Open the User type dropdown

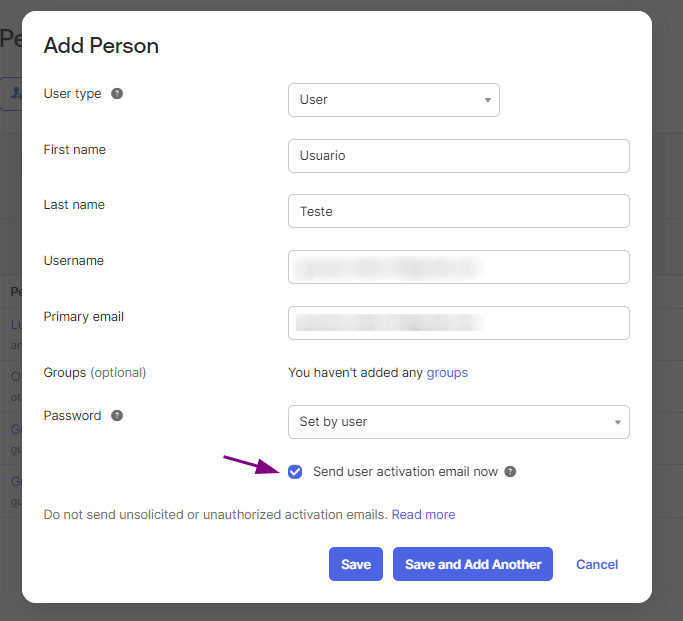point(393,100)
